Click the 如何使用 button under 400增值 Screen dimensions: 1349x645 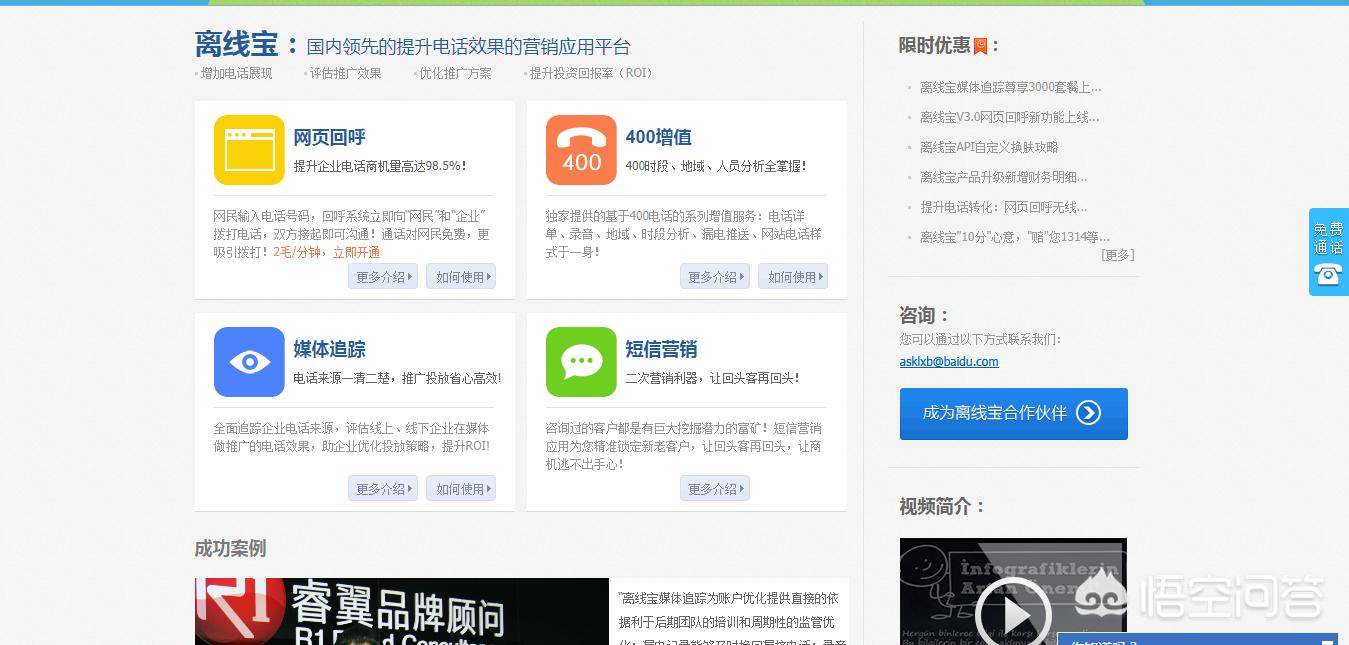click(793, 276)
